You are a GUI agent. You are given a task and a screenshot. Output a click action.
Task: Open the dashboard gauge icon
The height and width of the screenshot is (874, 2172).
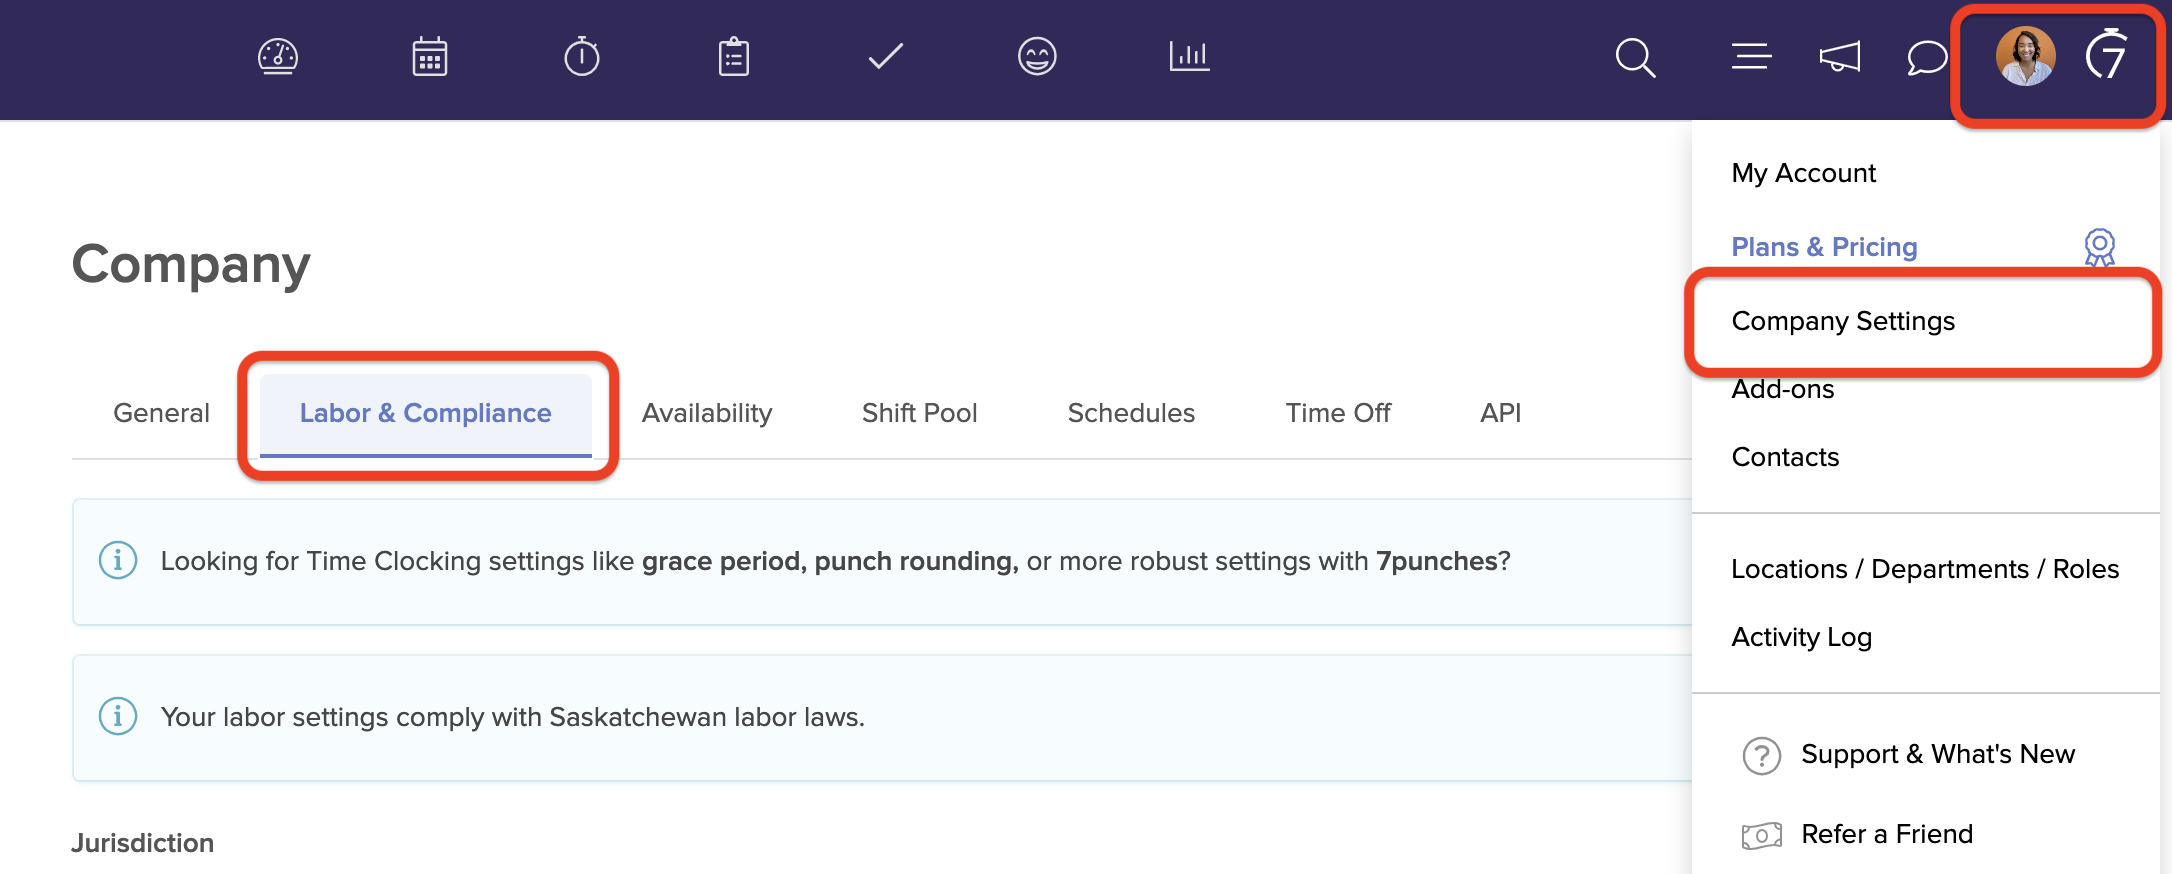pyautogui.click(x=278, y=57)
